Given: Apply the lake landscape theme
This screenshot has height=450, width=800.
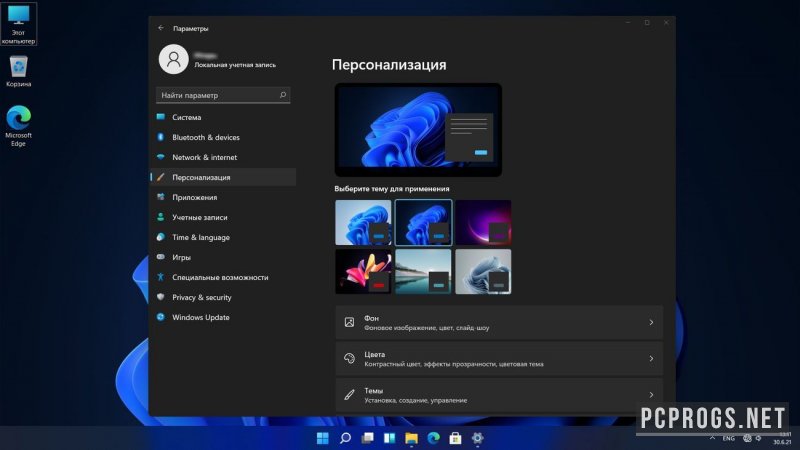Looking at the screenshot, I should 423,271.
